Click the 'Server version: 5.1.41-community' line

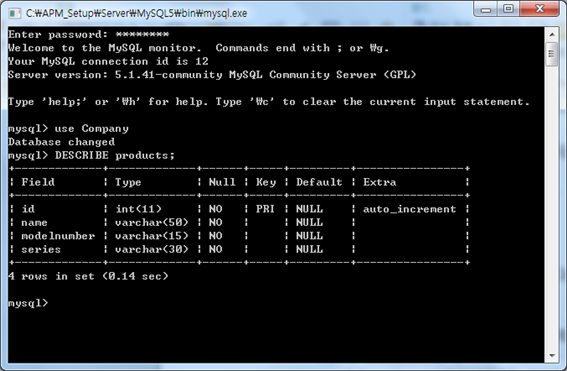[212, 75]
